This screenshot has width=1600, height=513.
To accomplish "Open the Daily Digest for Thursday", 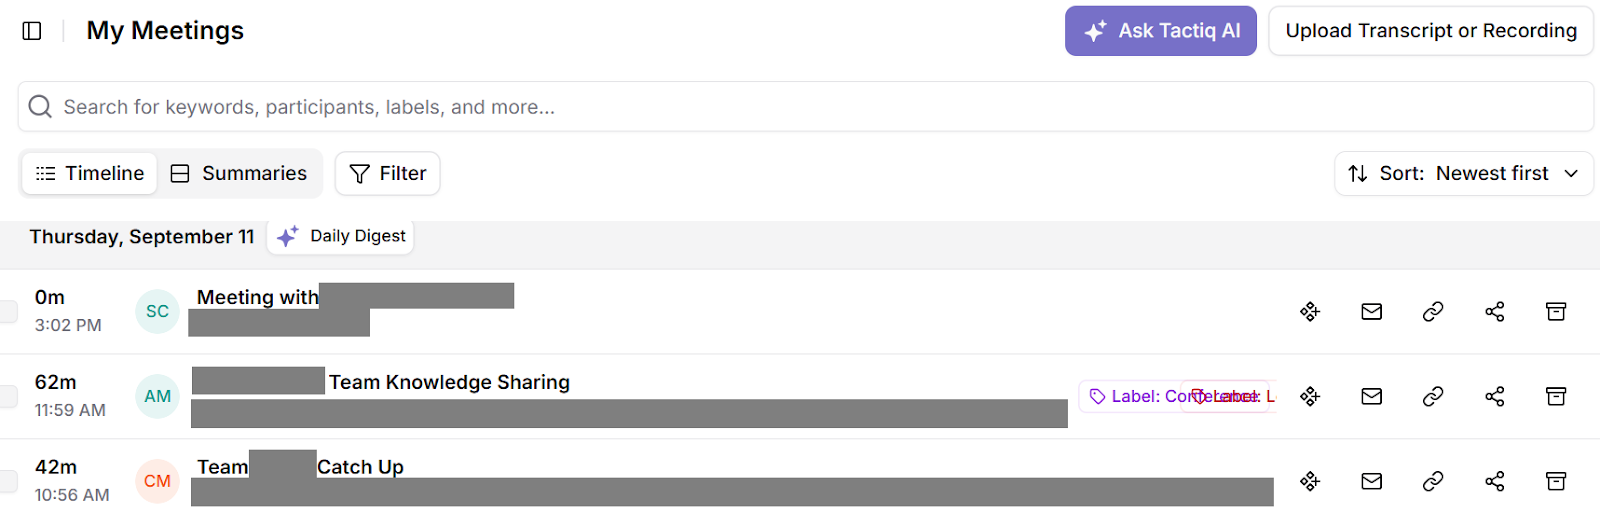I will click(x=341, y=237).
